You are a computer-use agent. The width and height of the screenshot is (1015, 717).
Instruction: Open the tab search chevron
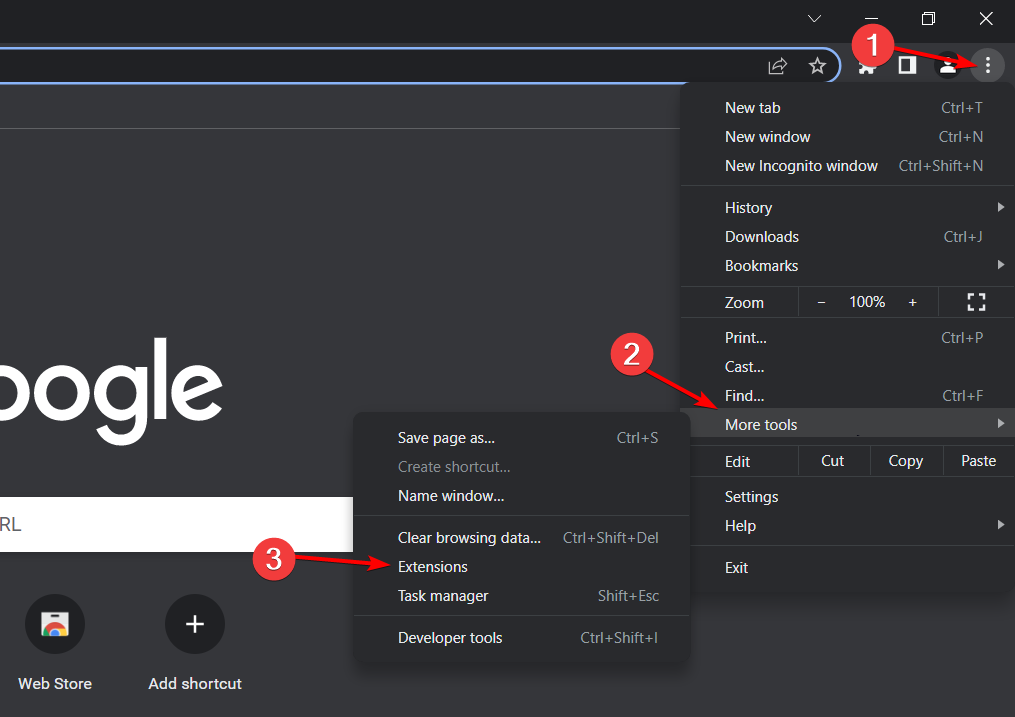click(x=814, y=18)
